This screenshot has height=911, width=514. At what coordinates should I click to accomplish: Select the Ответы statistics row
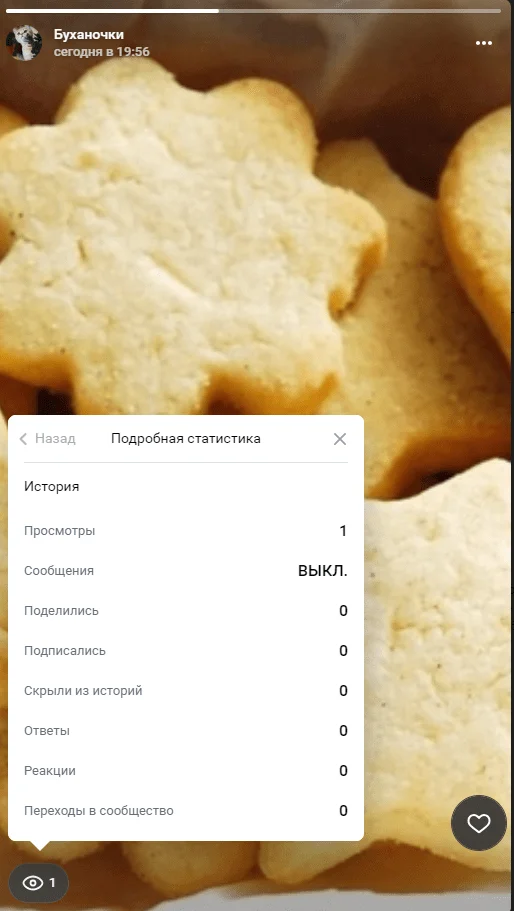186,731
